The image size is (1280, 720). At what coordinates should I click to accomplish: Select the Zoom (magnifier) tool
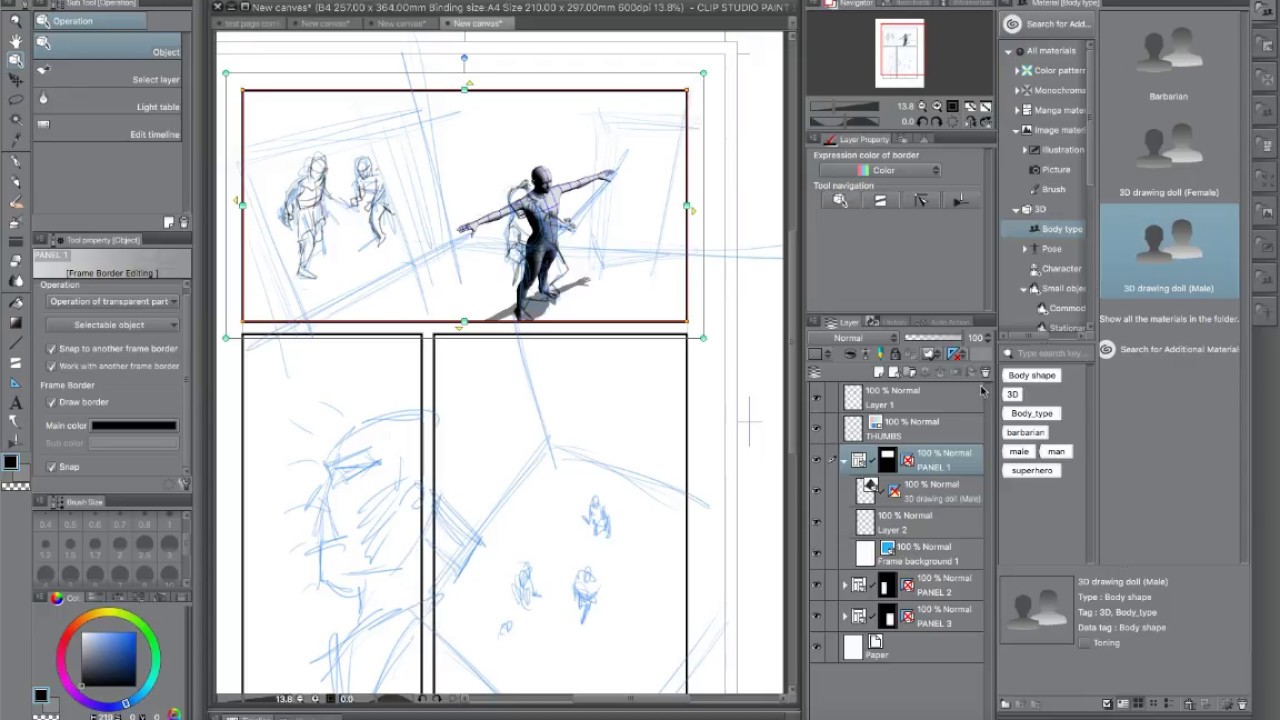point(15,22)
